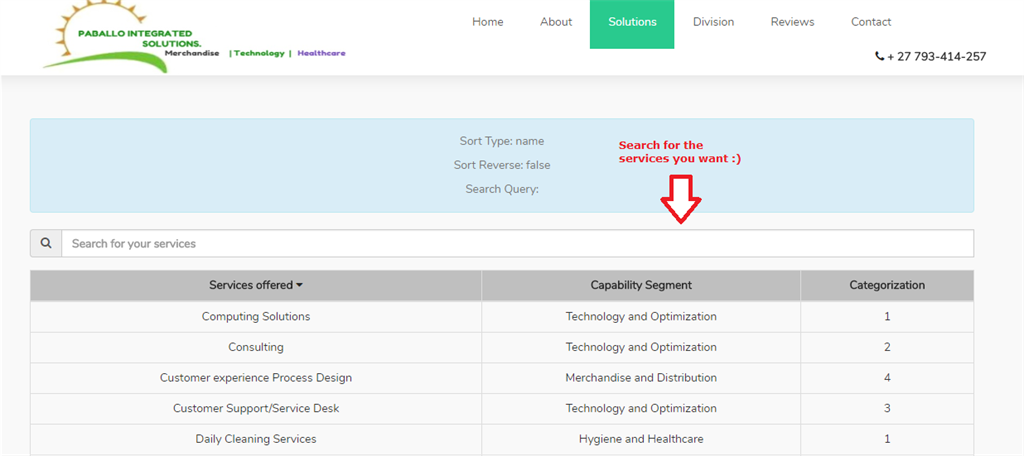Sort by Categorization column header
Screen dimensions: 1024x456
pos(886,285)
